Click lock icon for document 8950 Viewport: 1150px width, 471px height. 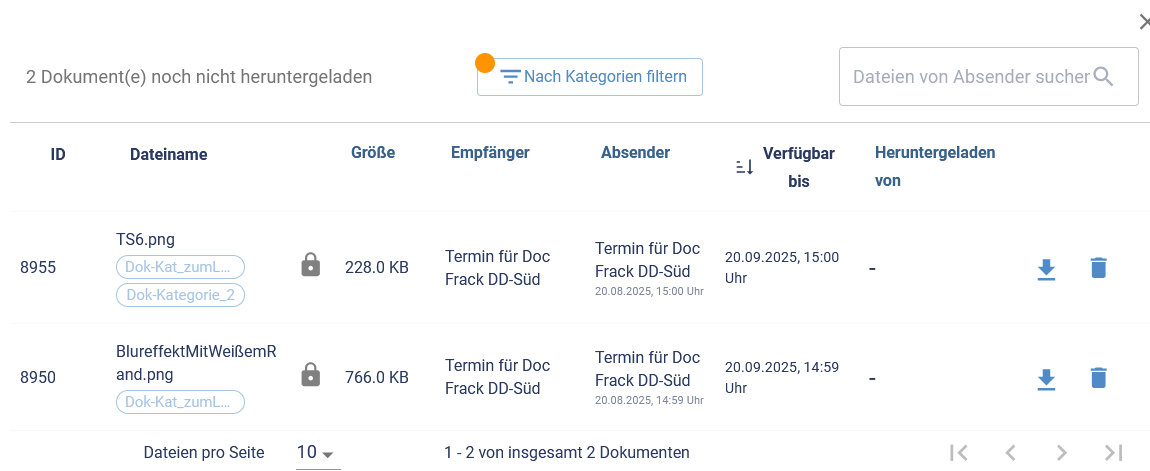point(311,376)
